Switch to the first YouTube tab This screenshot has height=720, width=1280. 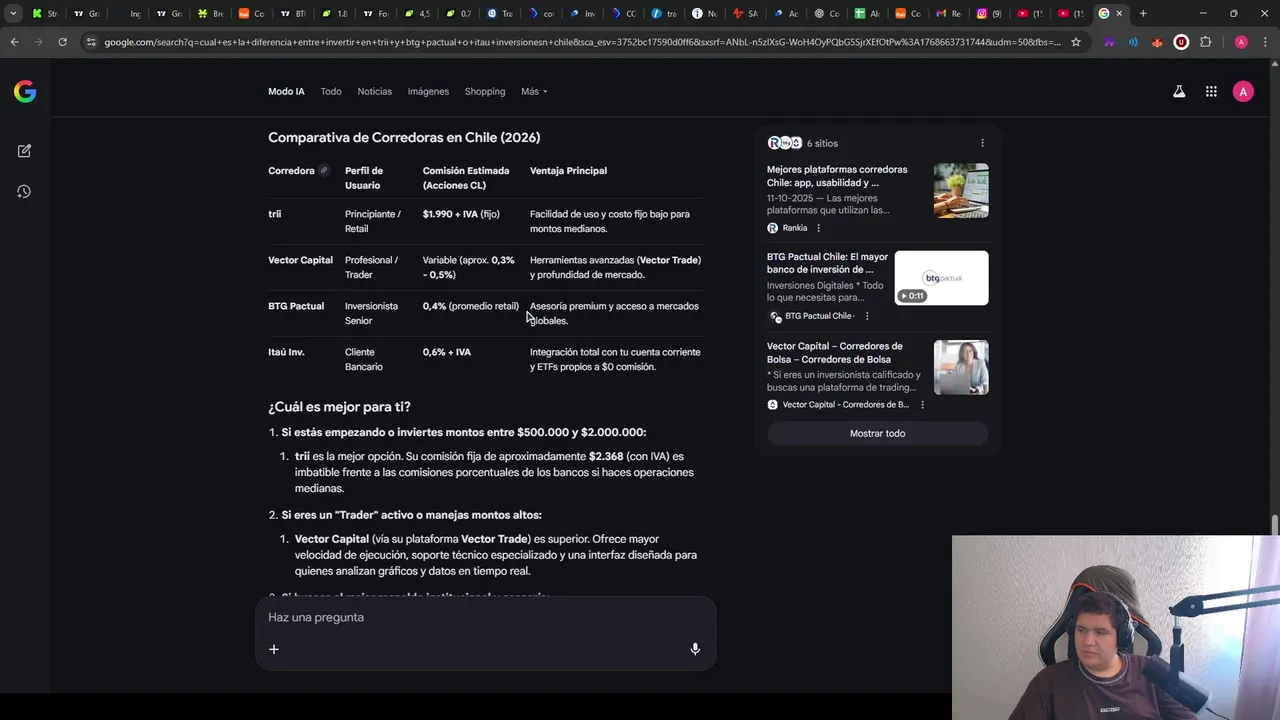(x=1029, y=13)
